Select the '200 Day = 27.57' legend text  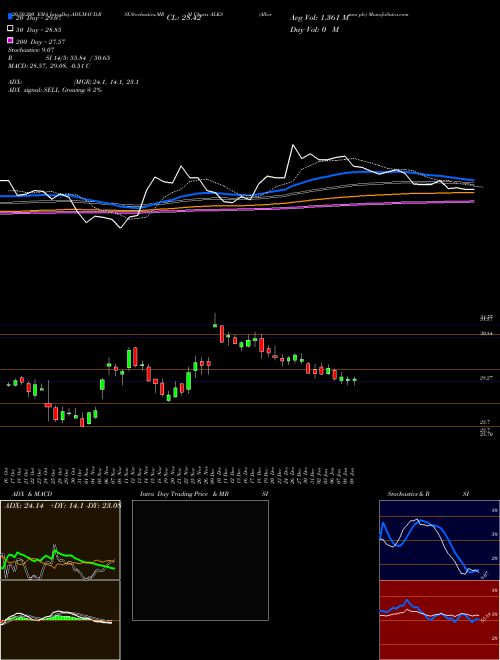40,42
